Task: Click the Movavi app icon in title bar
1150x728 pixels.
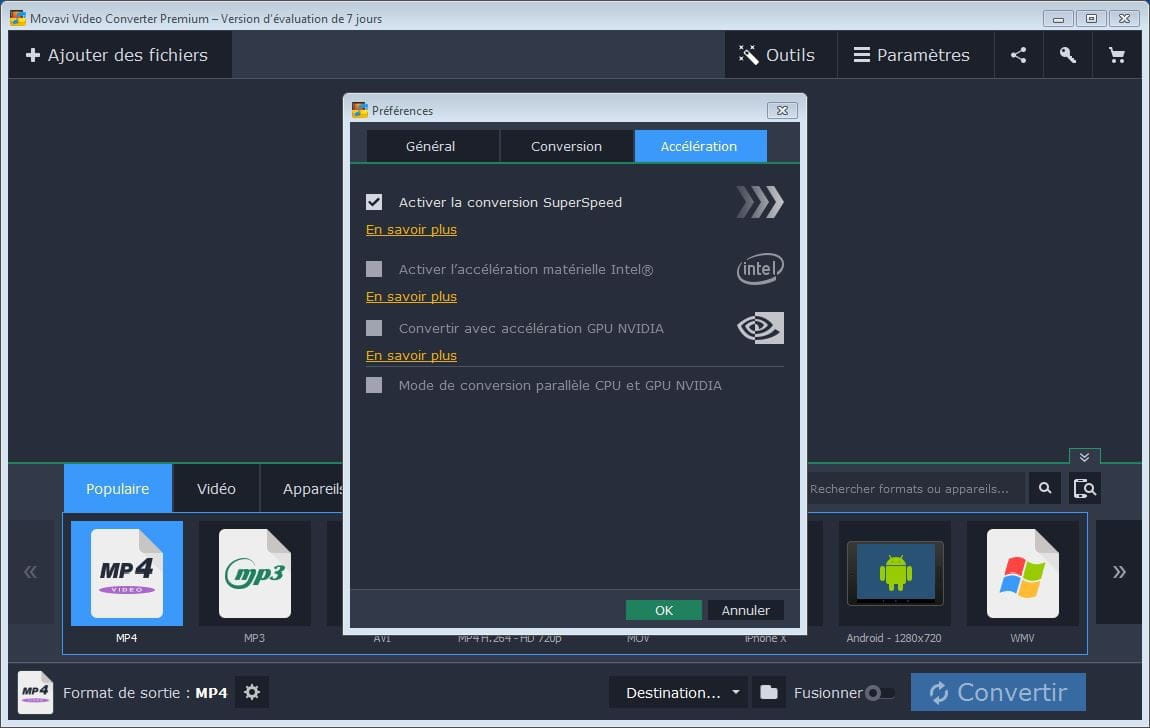Action: click(x=18, y=18)
